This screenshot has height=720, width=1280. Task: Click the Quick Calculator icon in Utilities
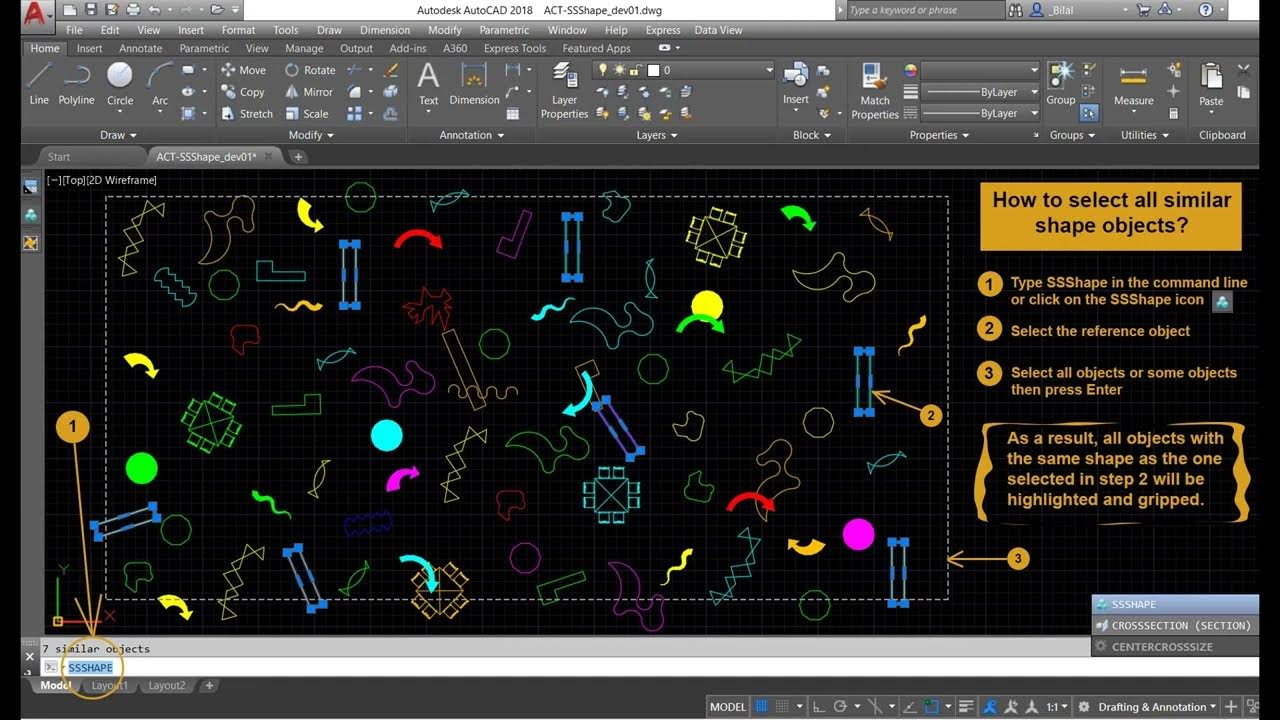1174,114
